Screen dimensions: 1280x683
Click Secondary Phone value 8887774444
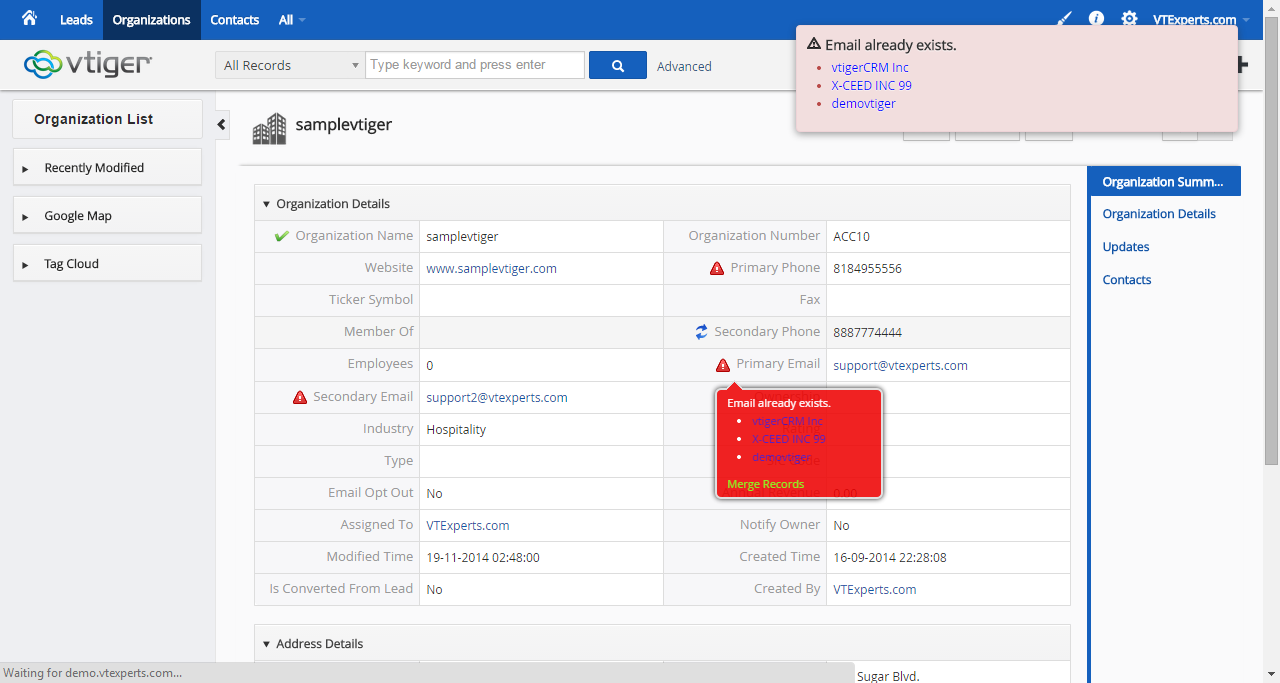click(x=867, y=332)
